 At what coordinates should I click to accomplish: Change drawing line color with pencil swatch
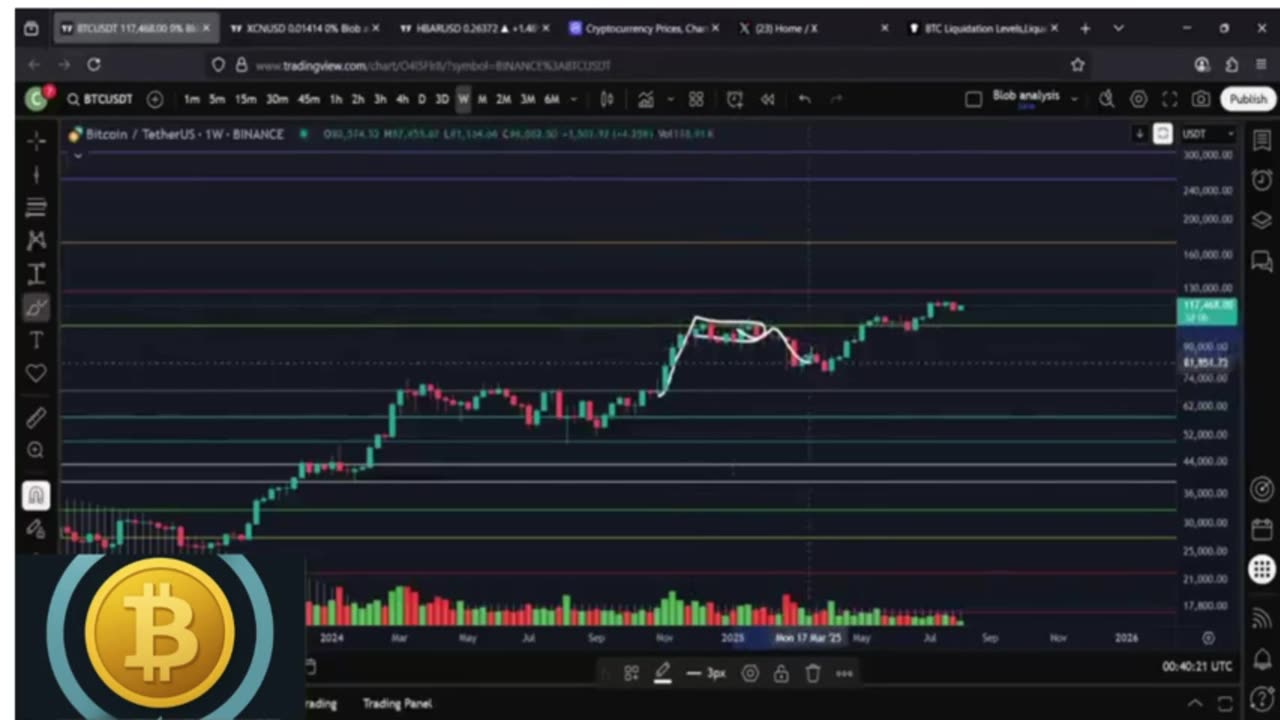(662, 673)
